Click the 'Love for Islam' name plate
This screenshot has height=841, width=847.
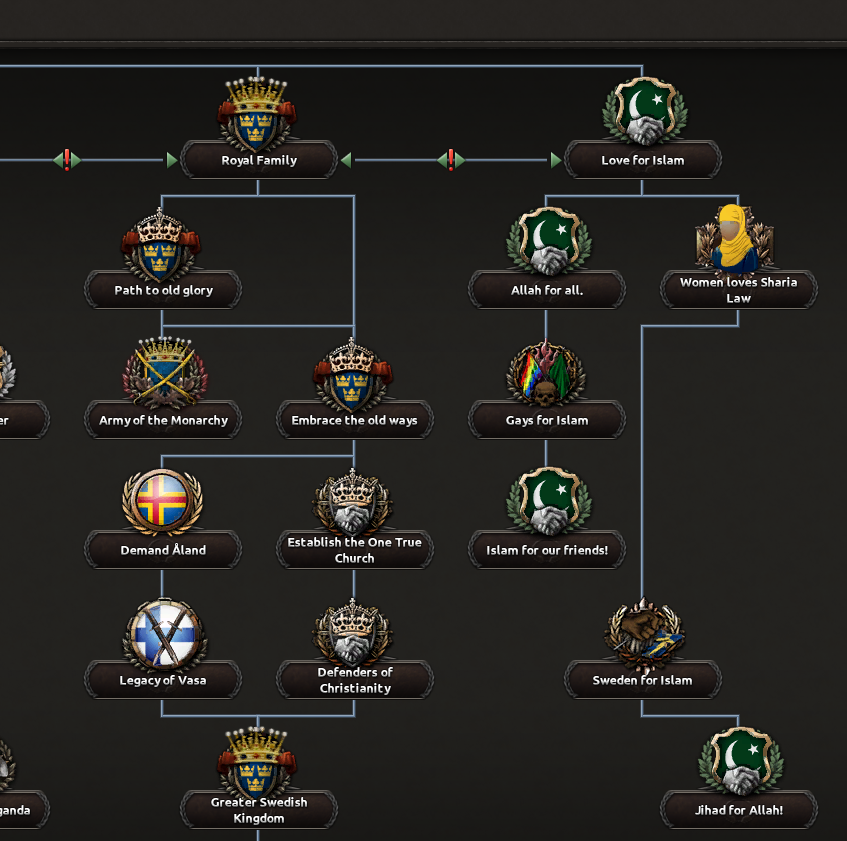click(643, 160)
